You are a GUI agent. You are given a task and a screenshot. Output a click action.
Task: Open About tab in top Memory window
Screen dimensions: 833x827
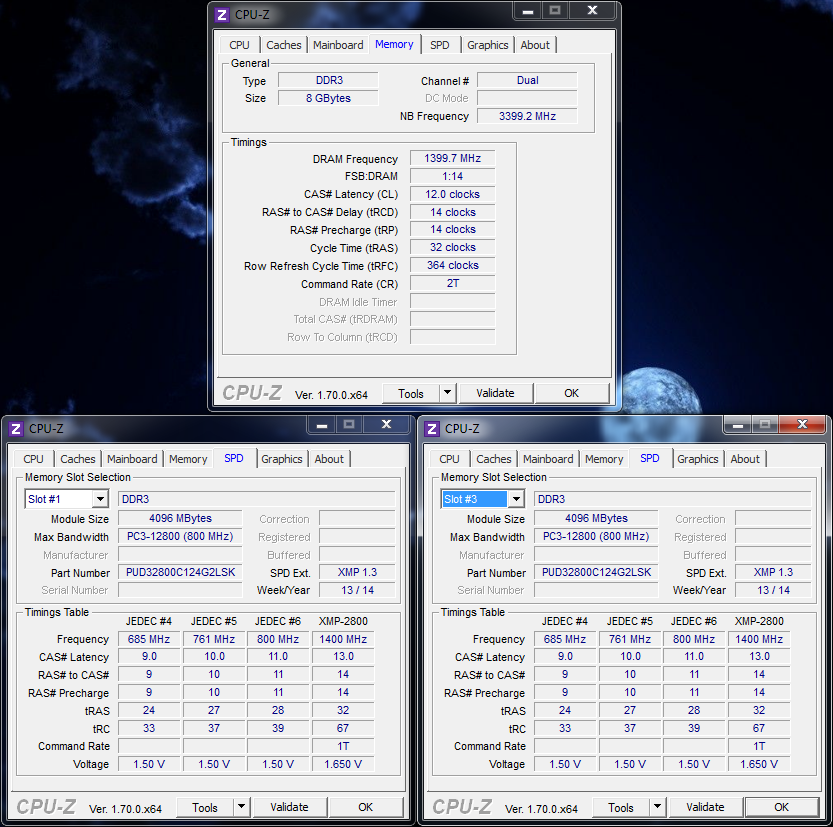535,45
